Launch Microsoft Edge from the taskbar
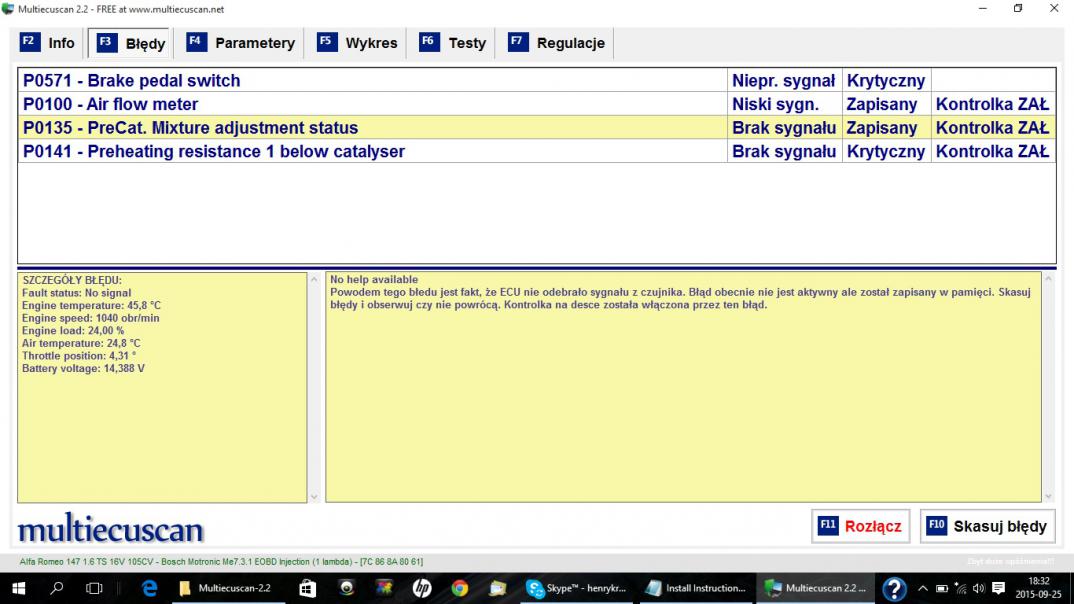 coord(149,588)
